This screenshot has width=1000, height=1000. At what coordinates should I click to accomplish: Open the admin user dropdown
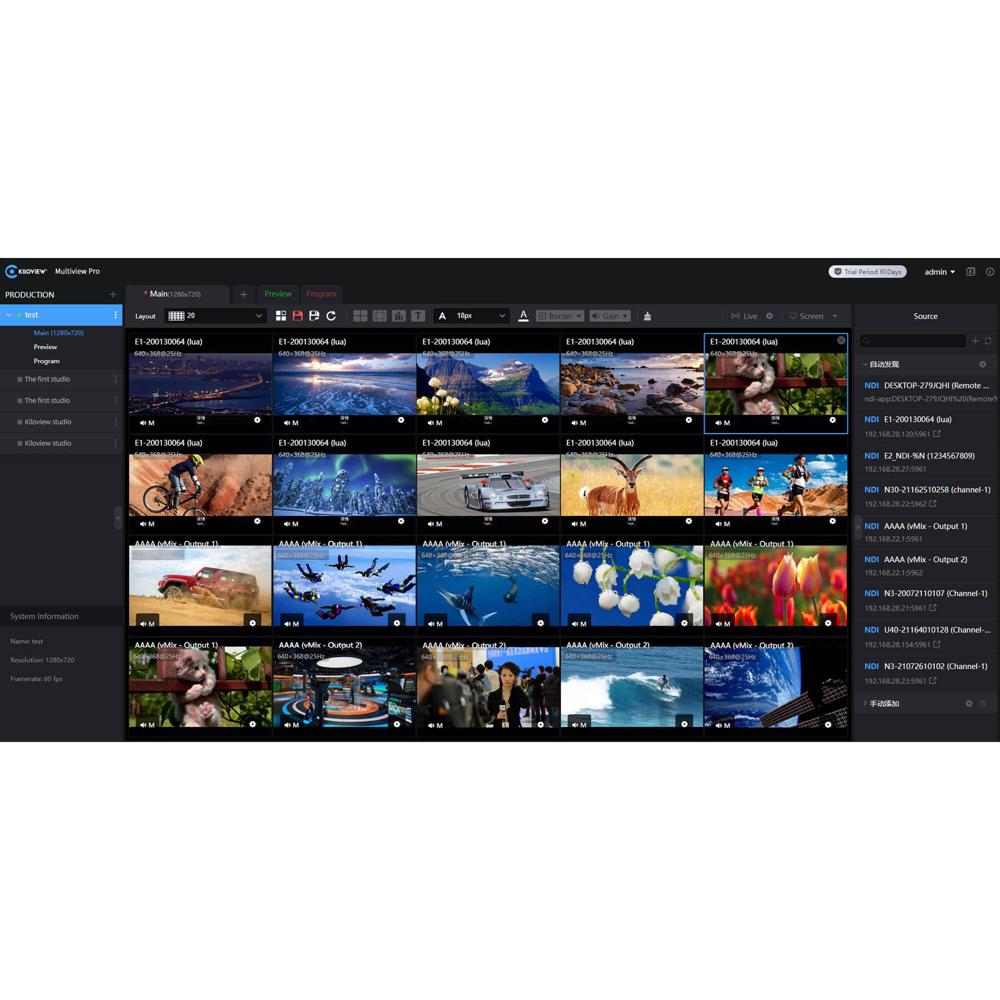click(939, 272)
